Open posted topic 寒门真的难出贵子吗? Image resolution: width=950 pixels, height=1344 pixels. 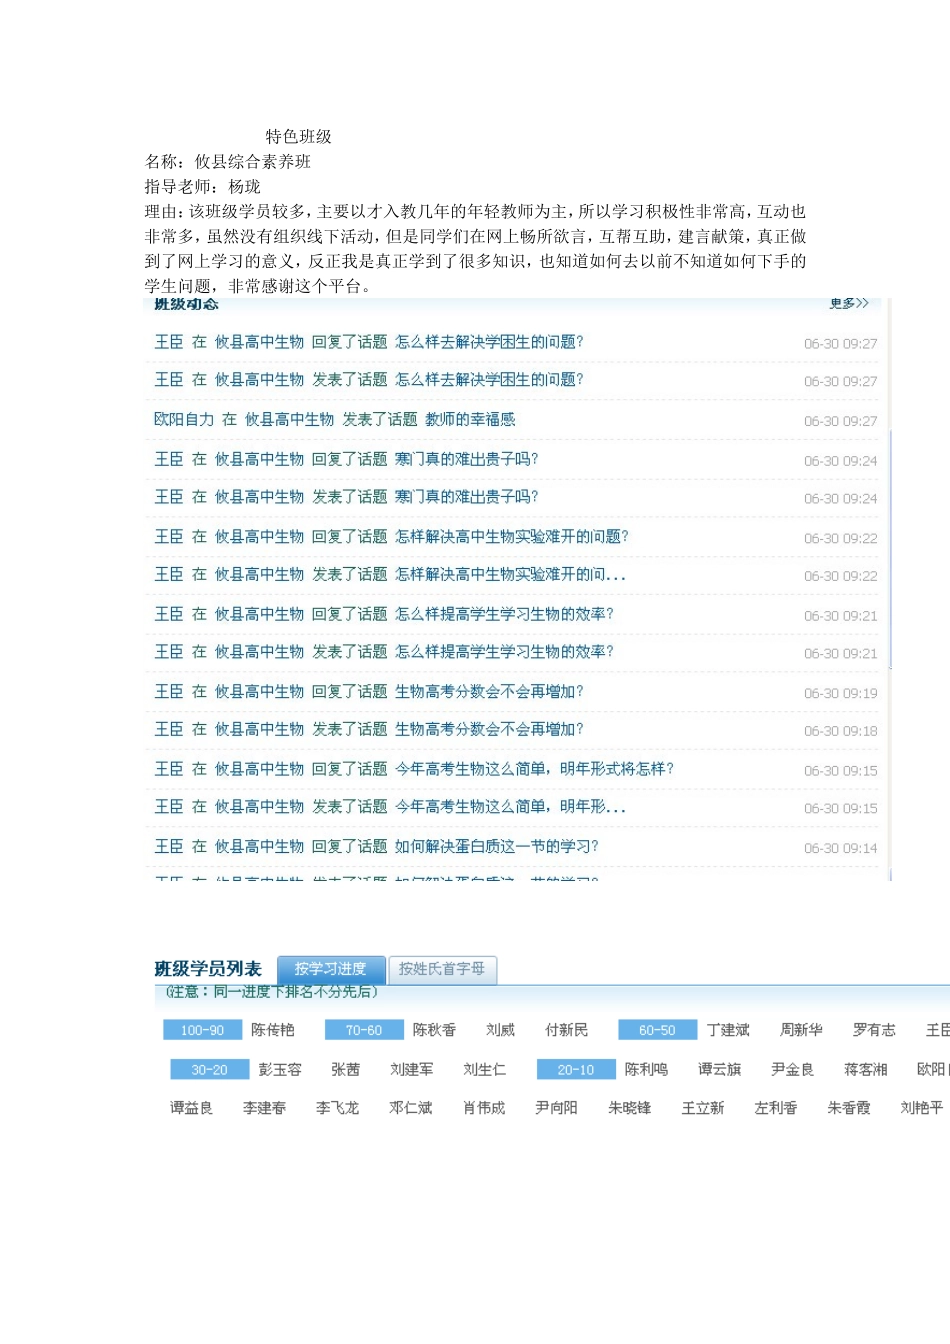click(x=466, y=497)
